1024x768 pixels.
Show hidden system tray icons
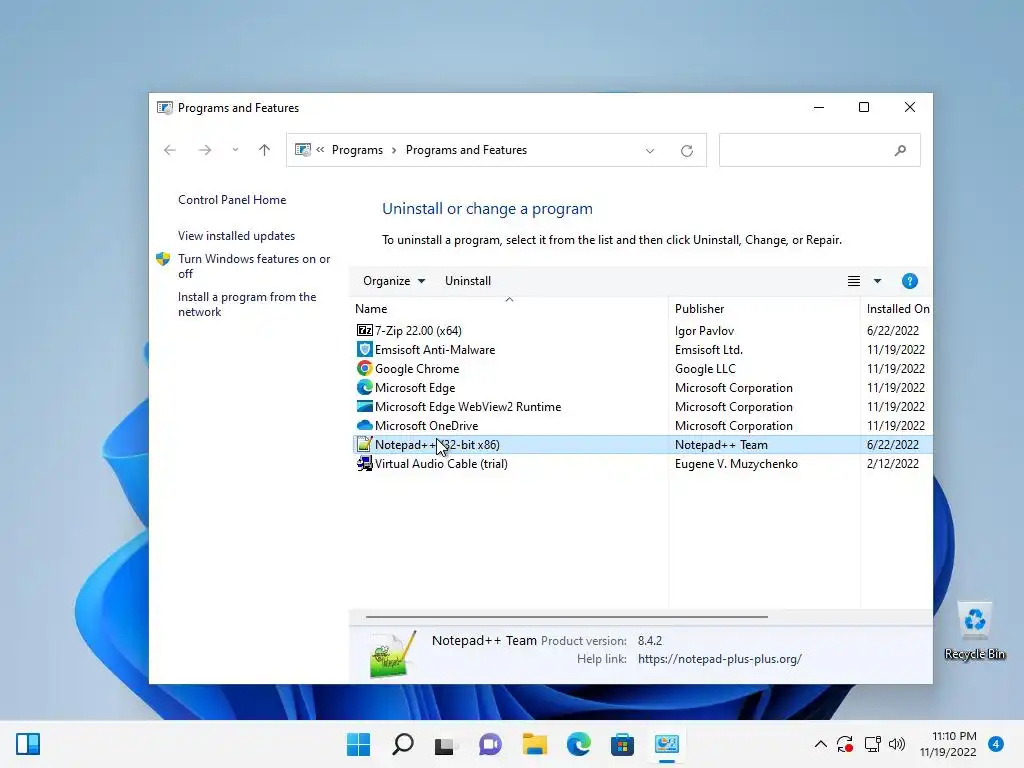[x=821, y=744]
